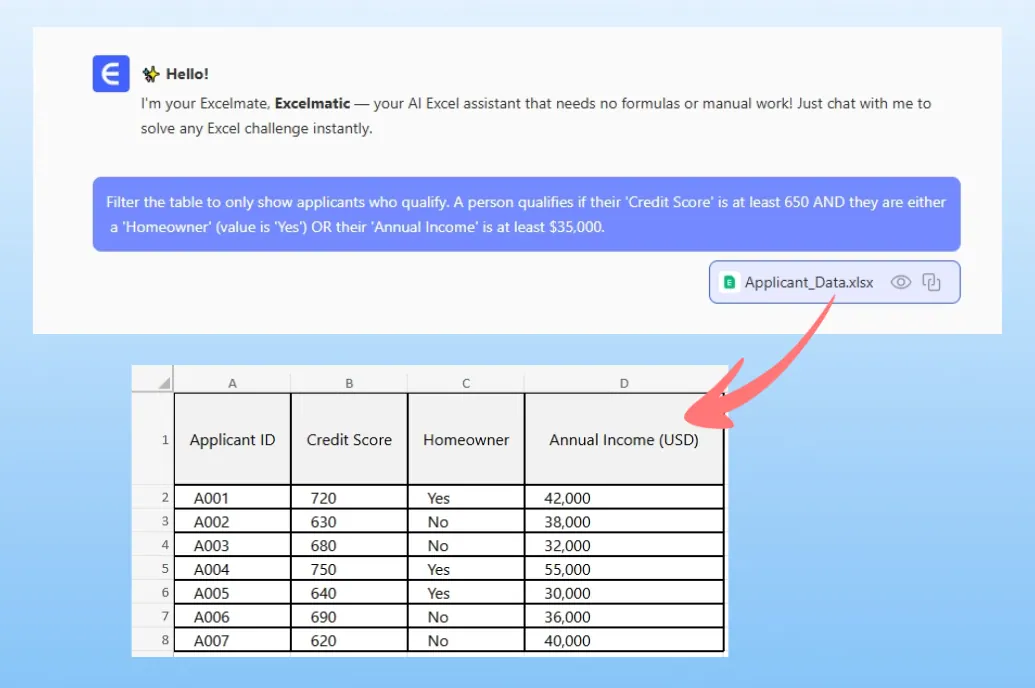Click the Applicant ID header cell
The width and height of the screenshot is (1035, 688).
(232, 440)
